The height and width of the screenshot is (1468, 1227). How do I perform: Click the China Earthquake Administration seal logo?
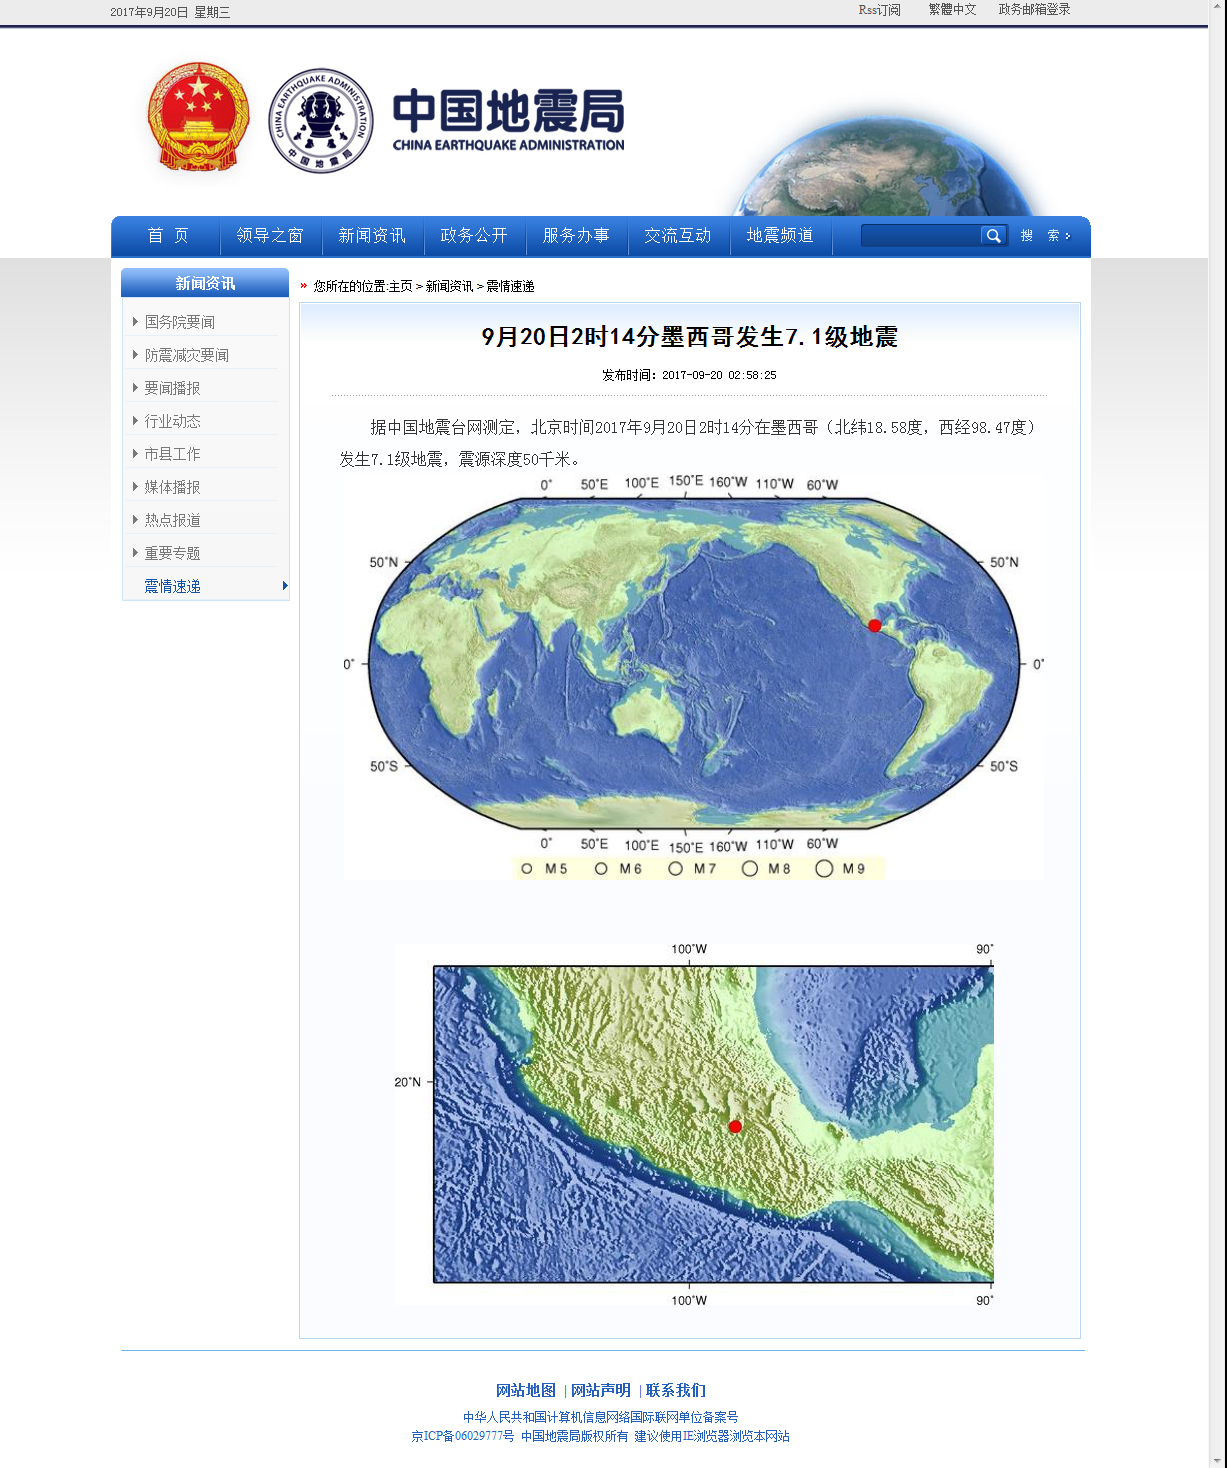[x=321, y=121]
